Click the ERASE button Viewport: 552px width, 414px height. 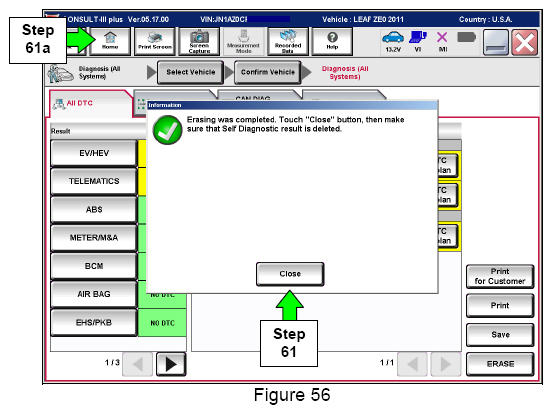pos(500,364)
